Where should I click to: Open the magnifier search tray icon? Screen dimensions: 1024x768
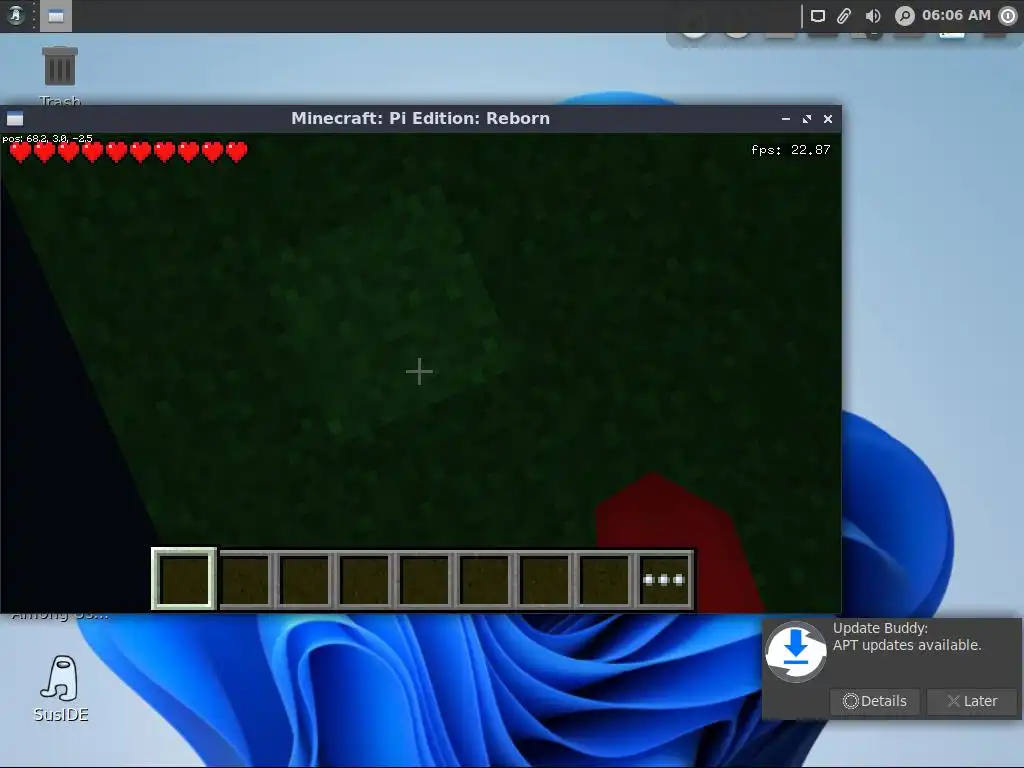[x=904, y=16]
